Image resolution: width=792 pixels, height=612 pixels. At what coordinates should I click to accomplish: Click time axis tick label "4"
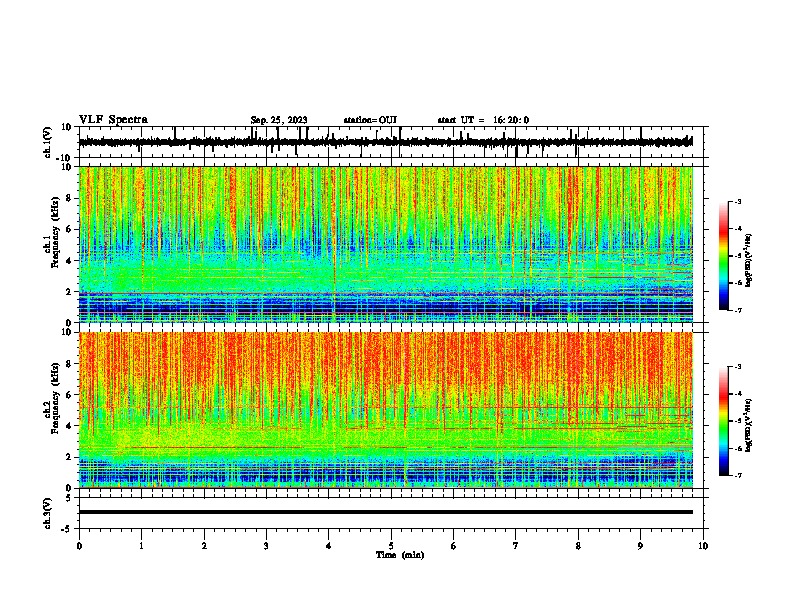(329, 546)
